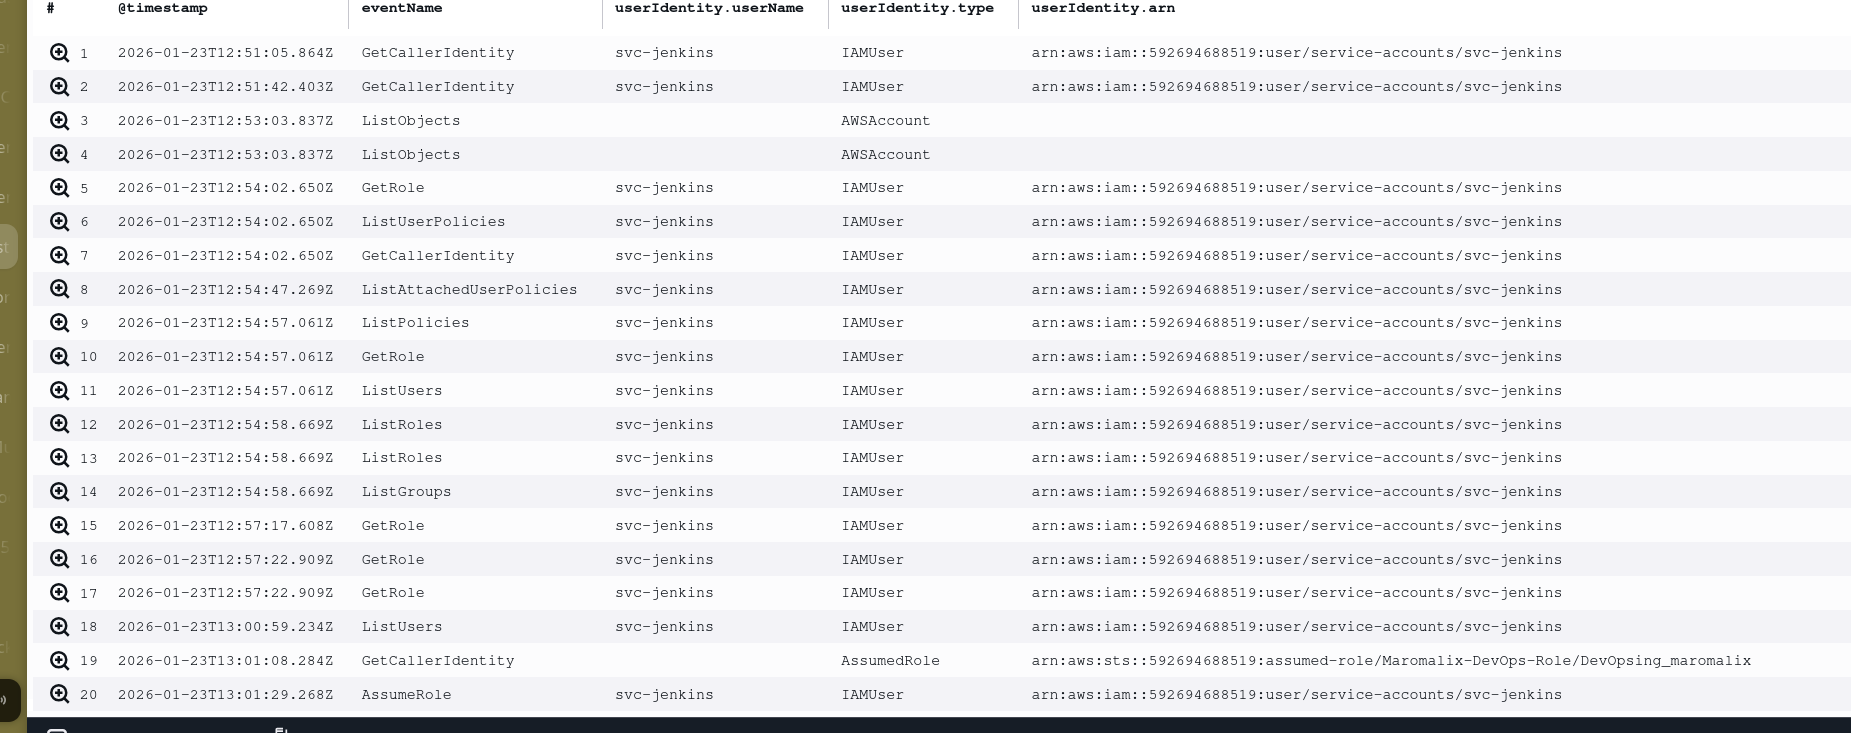Click the ListUserPolicies event in row 6
1851x733 pixels.
point(433,222)
